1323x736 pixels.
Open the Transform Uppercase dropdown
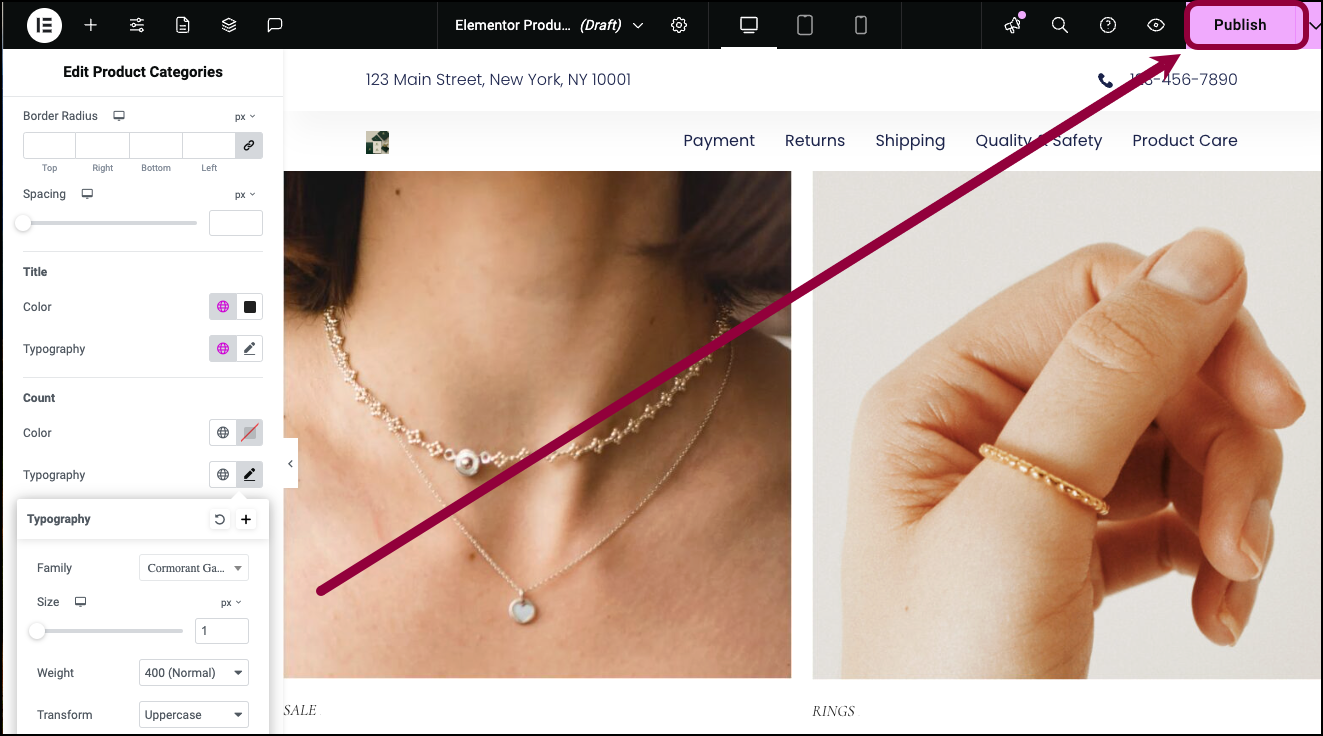coord(194,715)
